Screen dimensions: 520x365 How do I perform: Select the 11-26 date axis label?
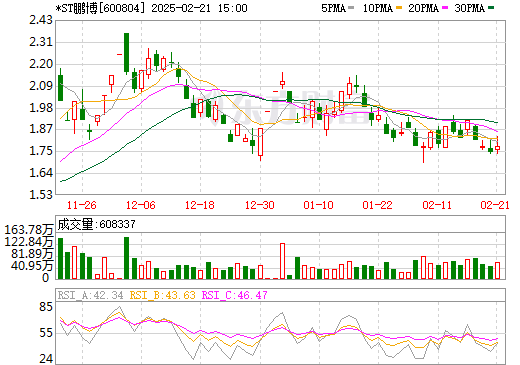click(82, 205)
